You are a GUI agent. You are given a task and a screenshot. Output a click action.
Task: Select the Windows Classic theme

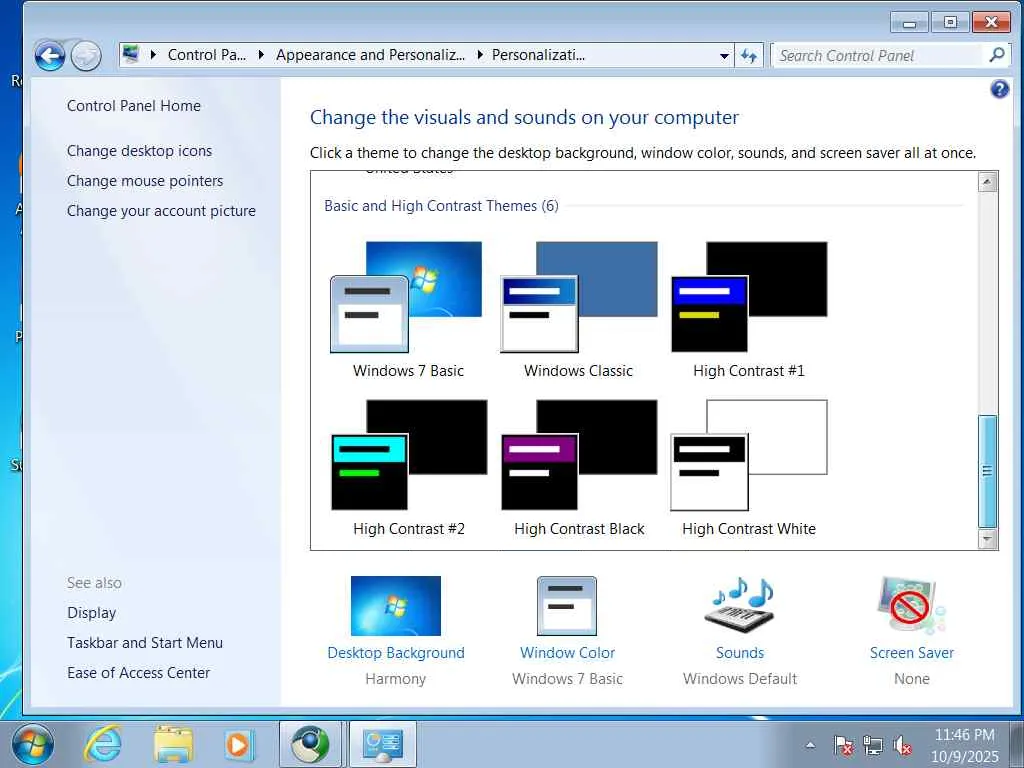tap(578, 310)
